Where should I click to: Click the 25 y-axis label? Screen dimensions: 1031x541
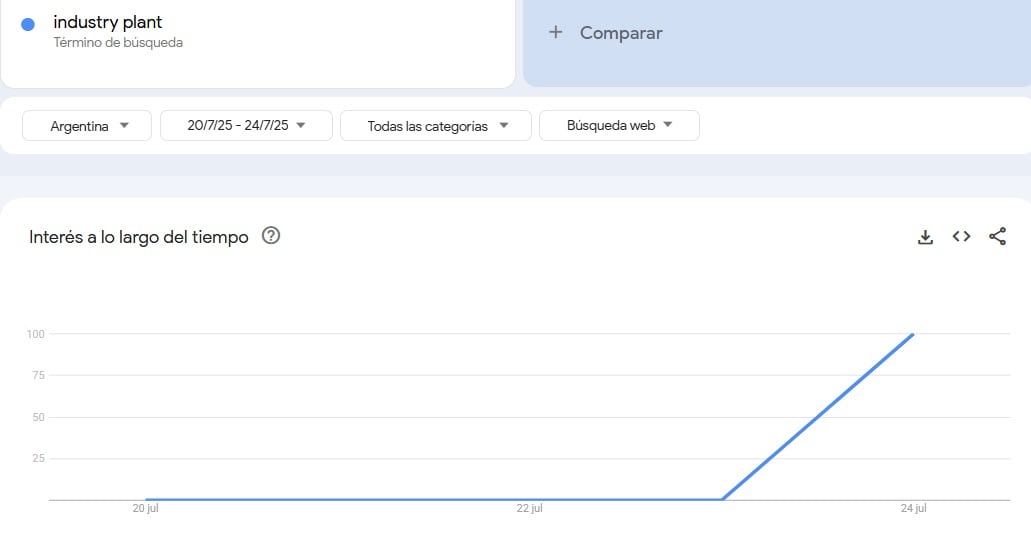point(39,458)
